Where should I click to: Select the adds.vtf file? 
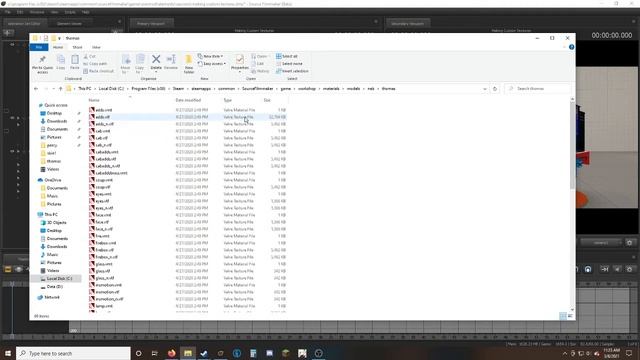[x=187, y=117]
